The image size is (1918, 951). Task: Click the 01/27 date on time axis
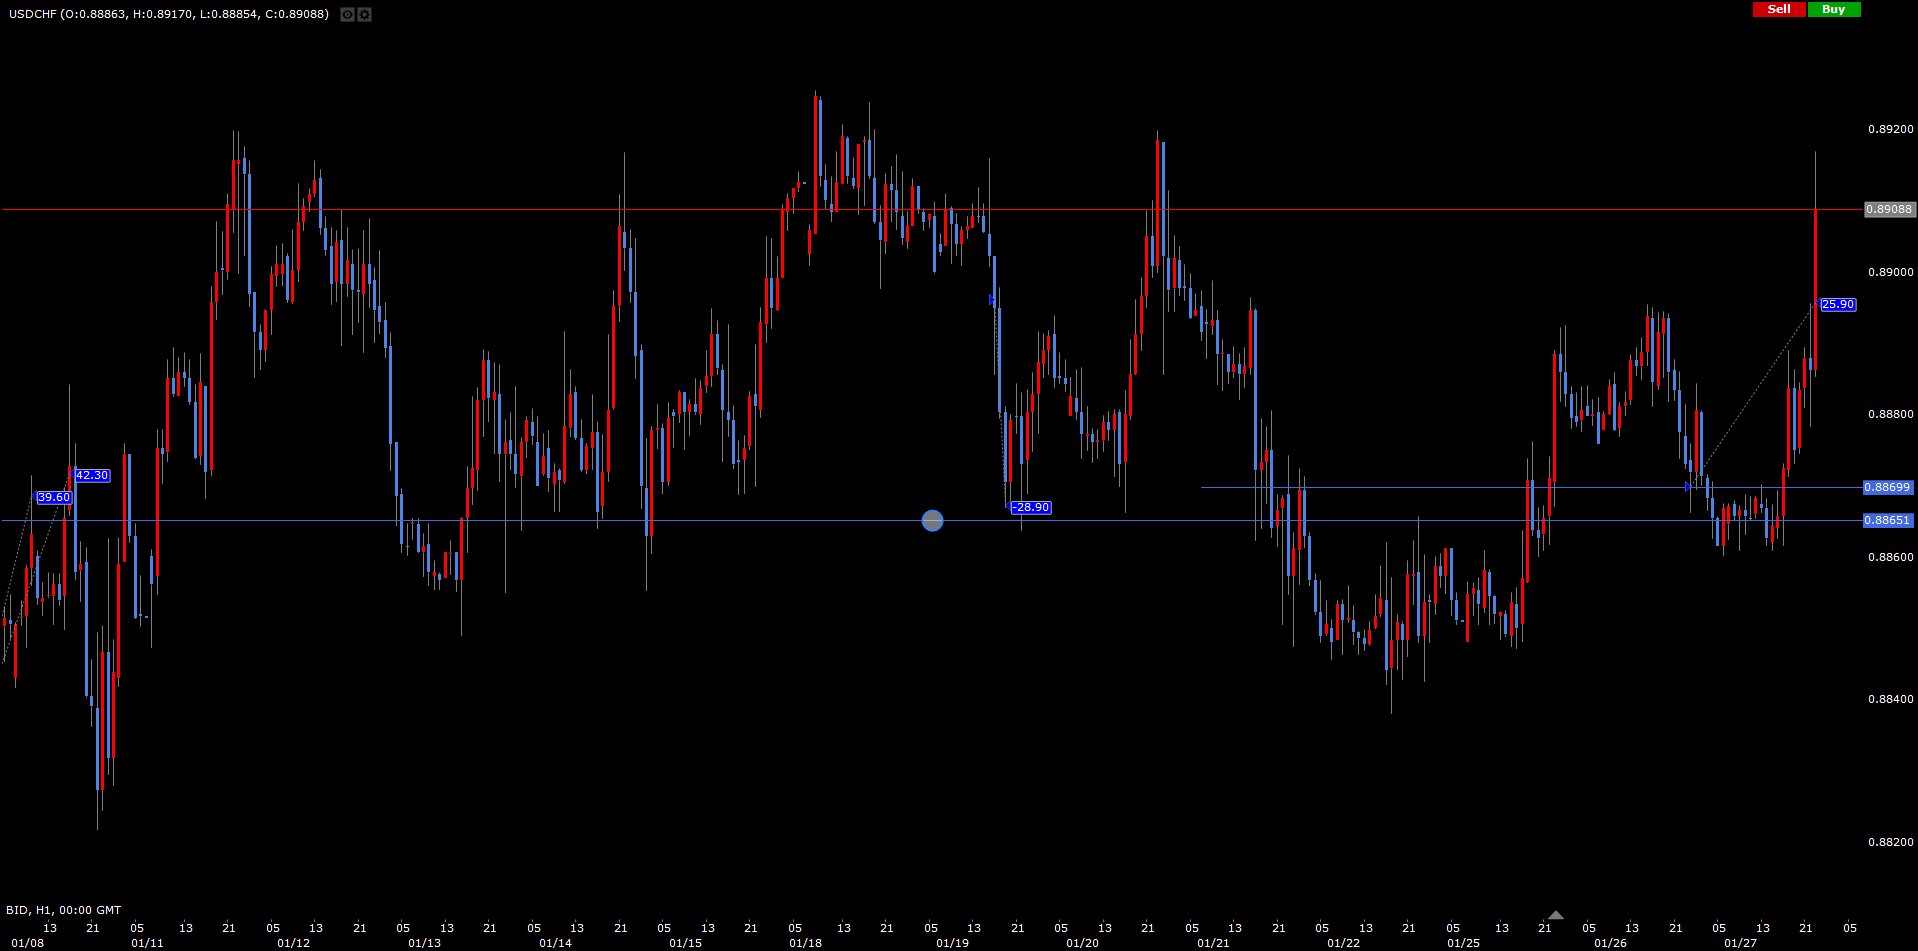click(1740, 943)
